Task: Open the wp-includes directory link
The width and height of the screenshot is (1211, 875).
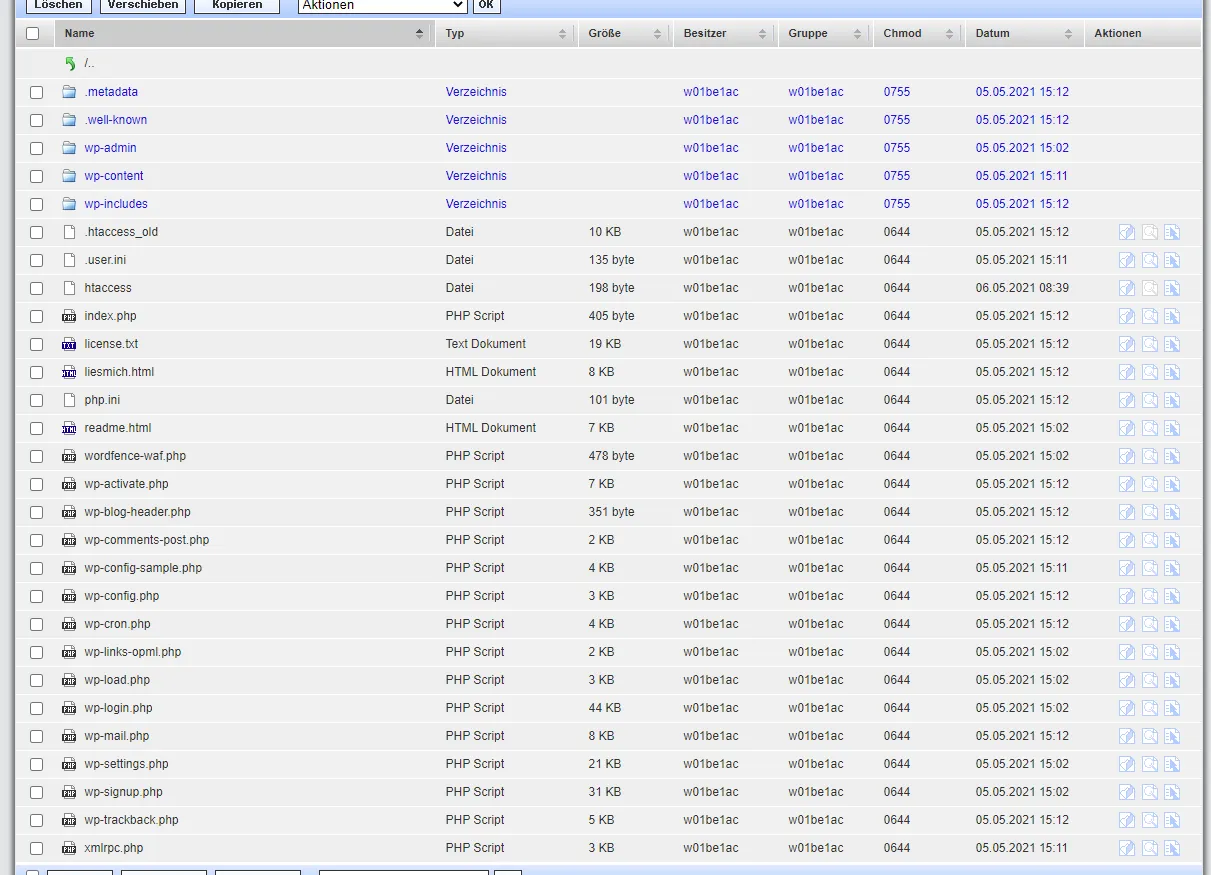Action: click(116, 204)
